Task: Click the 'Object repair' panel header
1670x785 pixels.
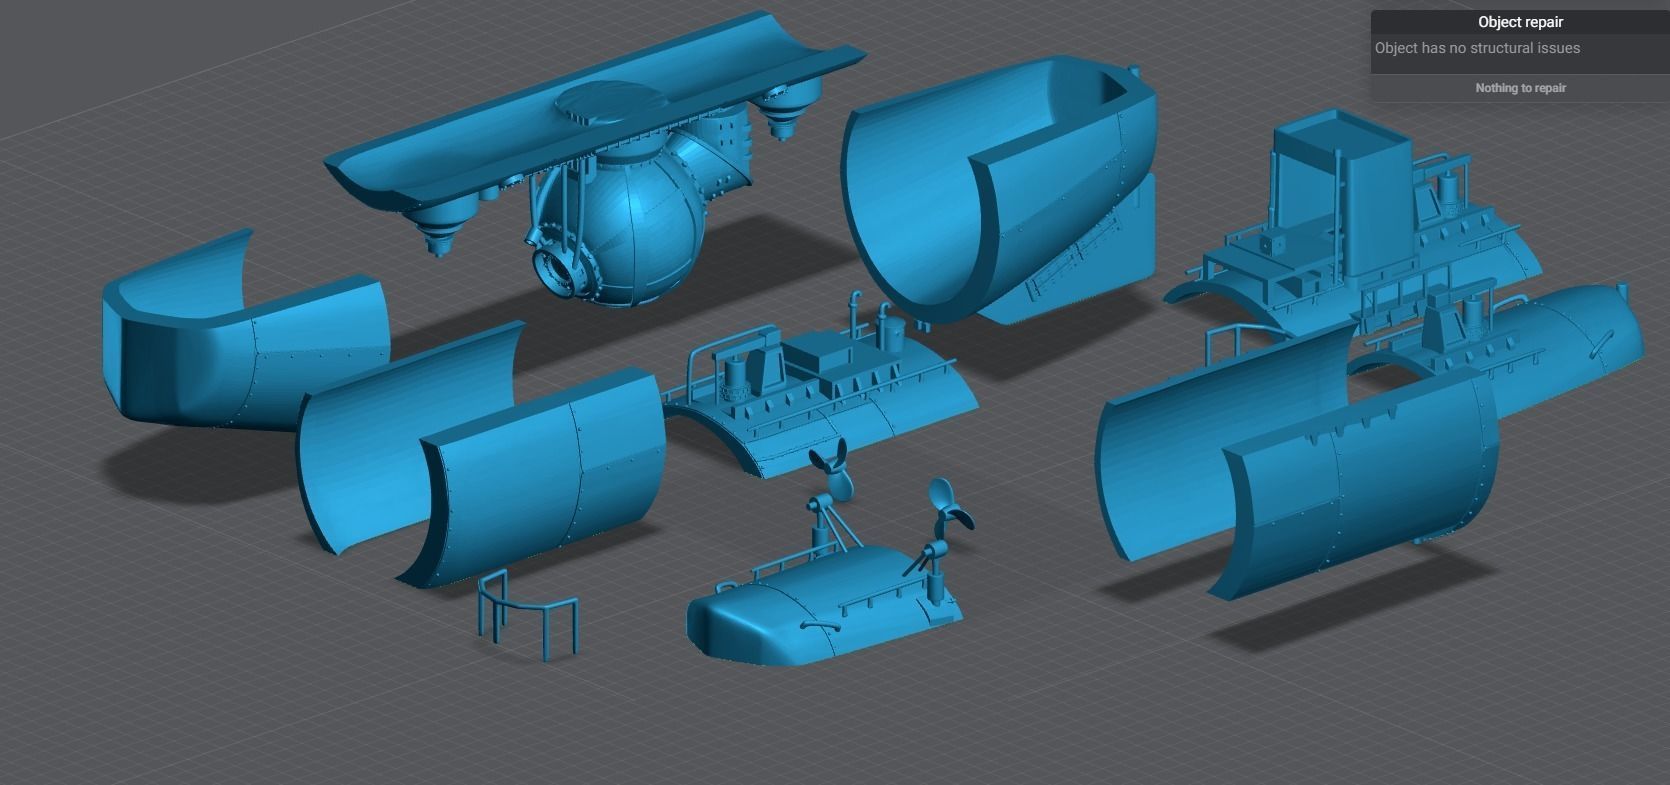Action: coord(1520,22)
